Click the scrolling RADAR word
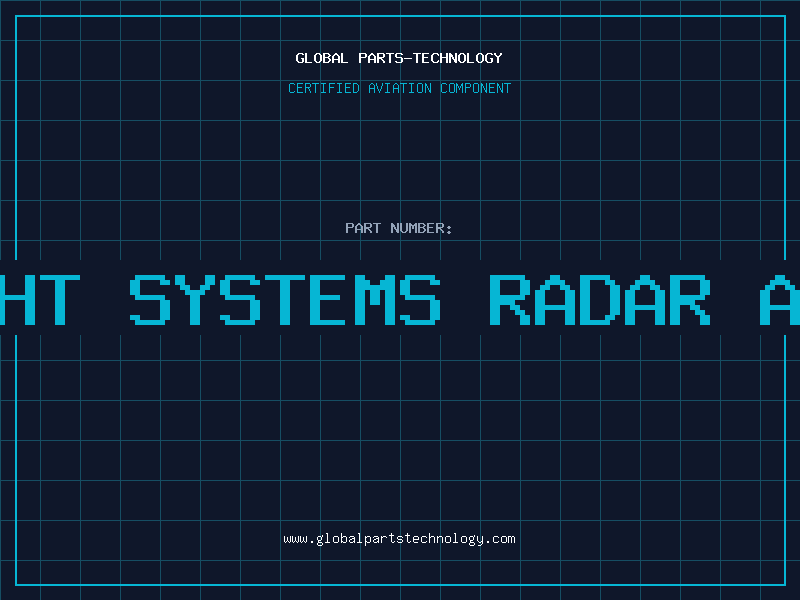800x600 pixels. [600, 299]
